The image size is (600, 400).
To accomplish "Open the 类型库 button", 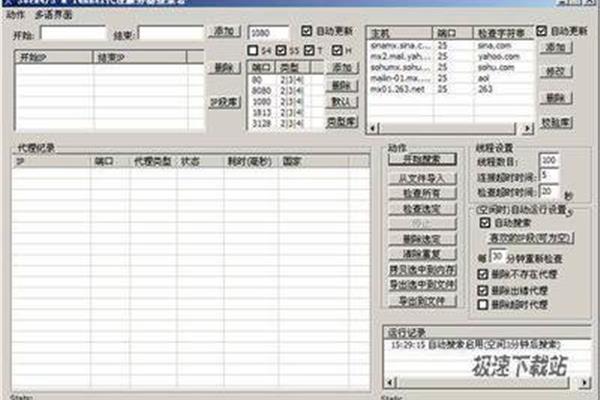I will [342, 122].
